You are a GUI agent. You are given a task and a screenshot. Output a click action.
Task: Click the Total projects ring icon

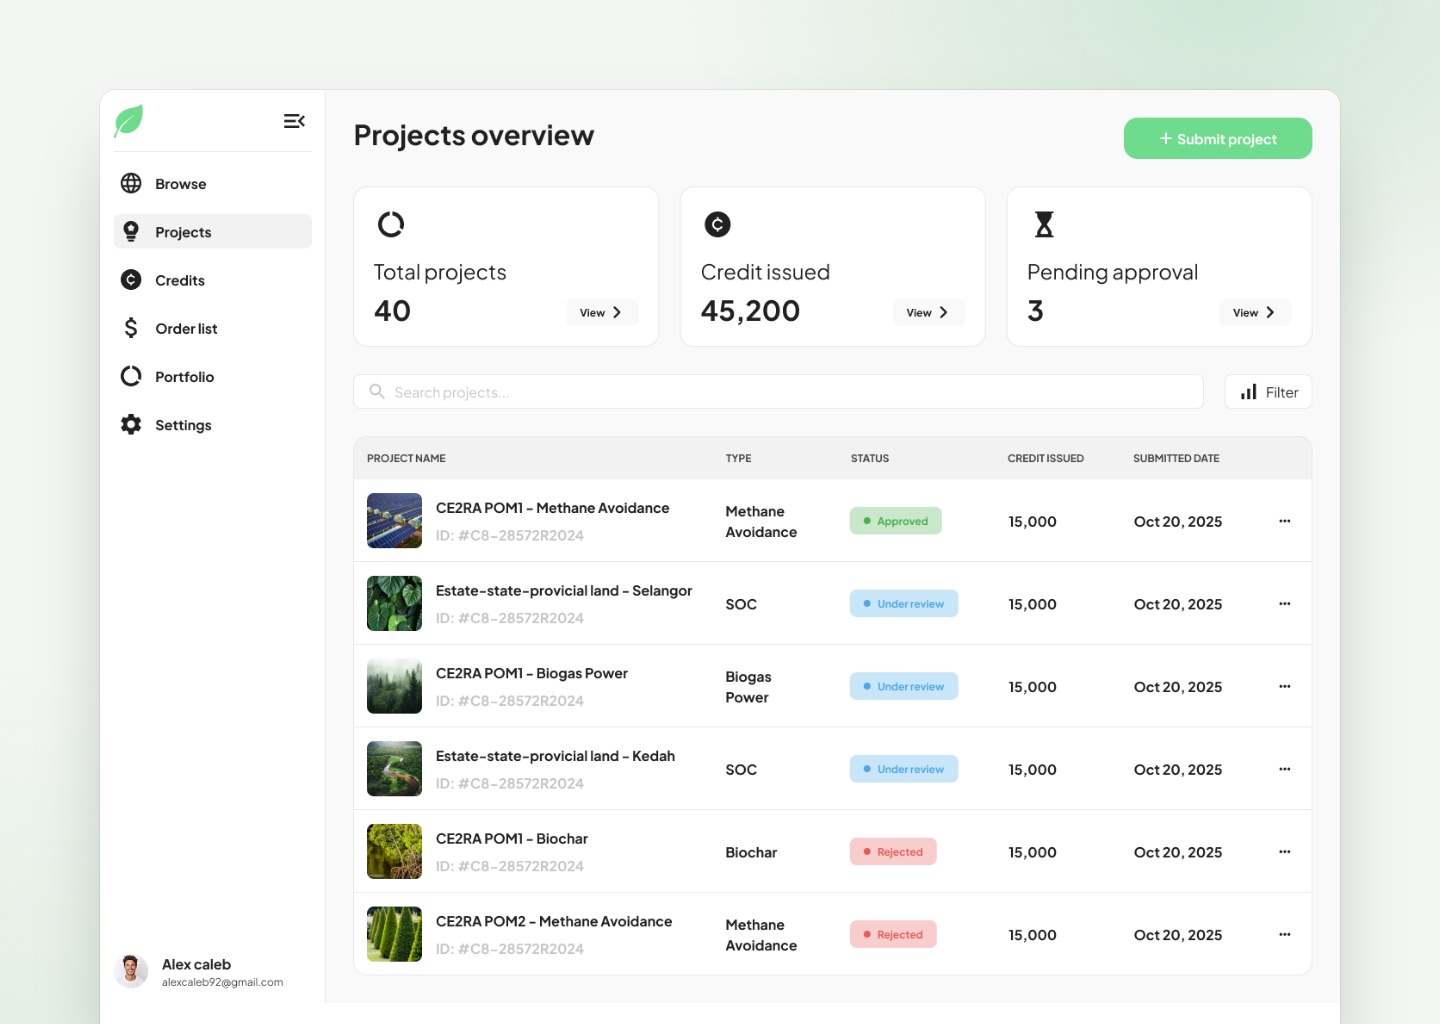(x=391, y=224)
